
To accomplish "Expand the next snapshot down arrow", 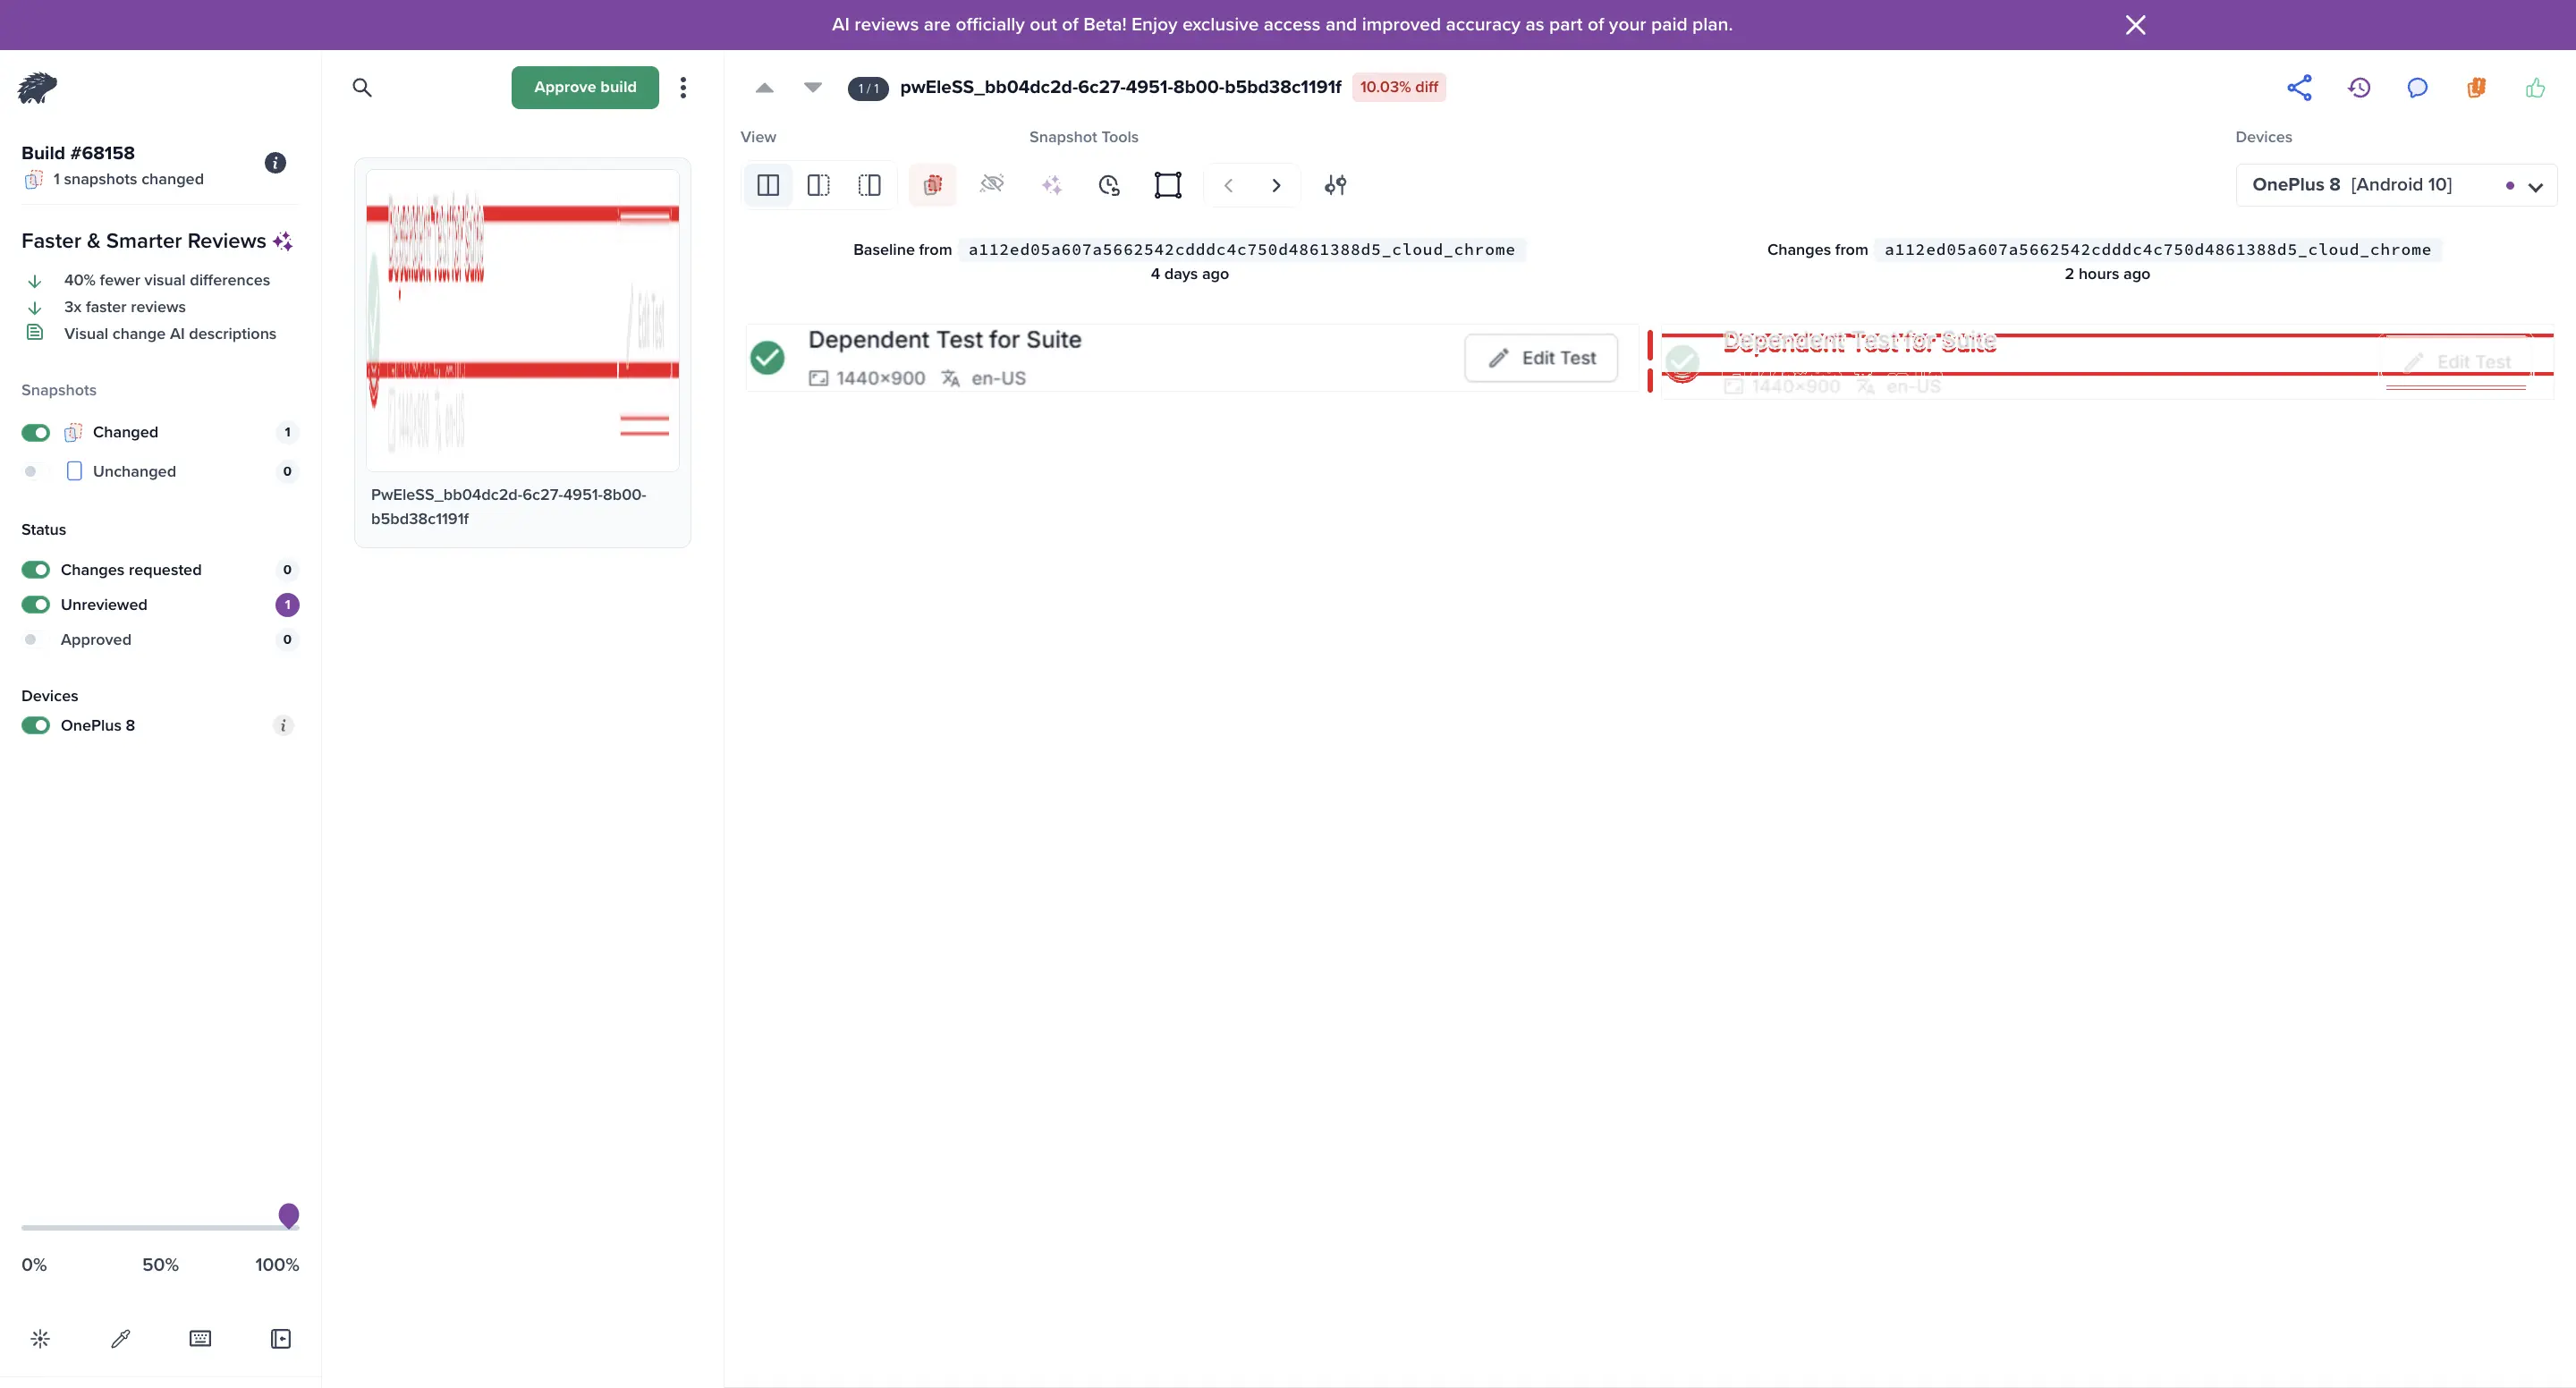I will click(813, 88).
